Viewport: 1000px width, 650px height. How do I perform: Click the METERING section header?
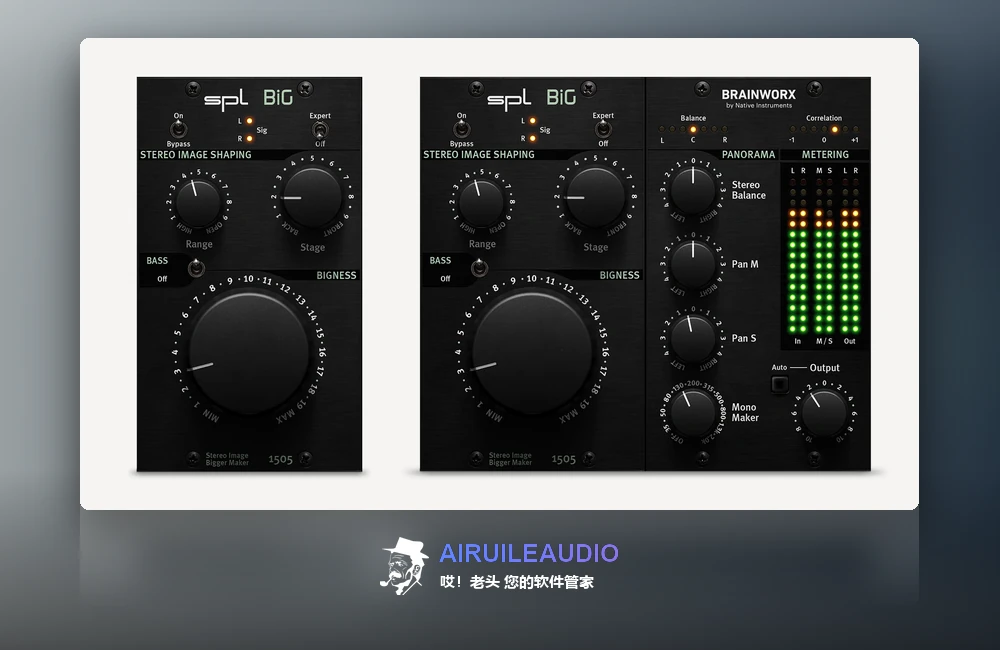click(x=825, y=154)
